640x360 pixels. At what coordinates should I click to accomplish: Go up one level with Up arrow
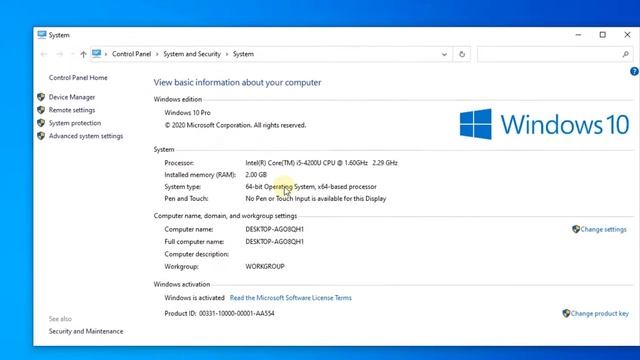[83, 54]
